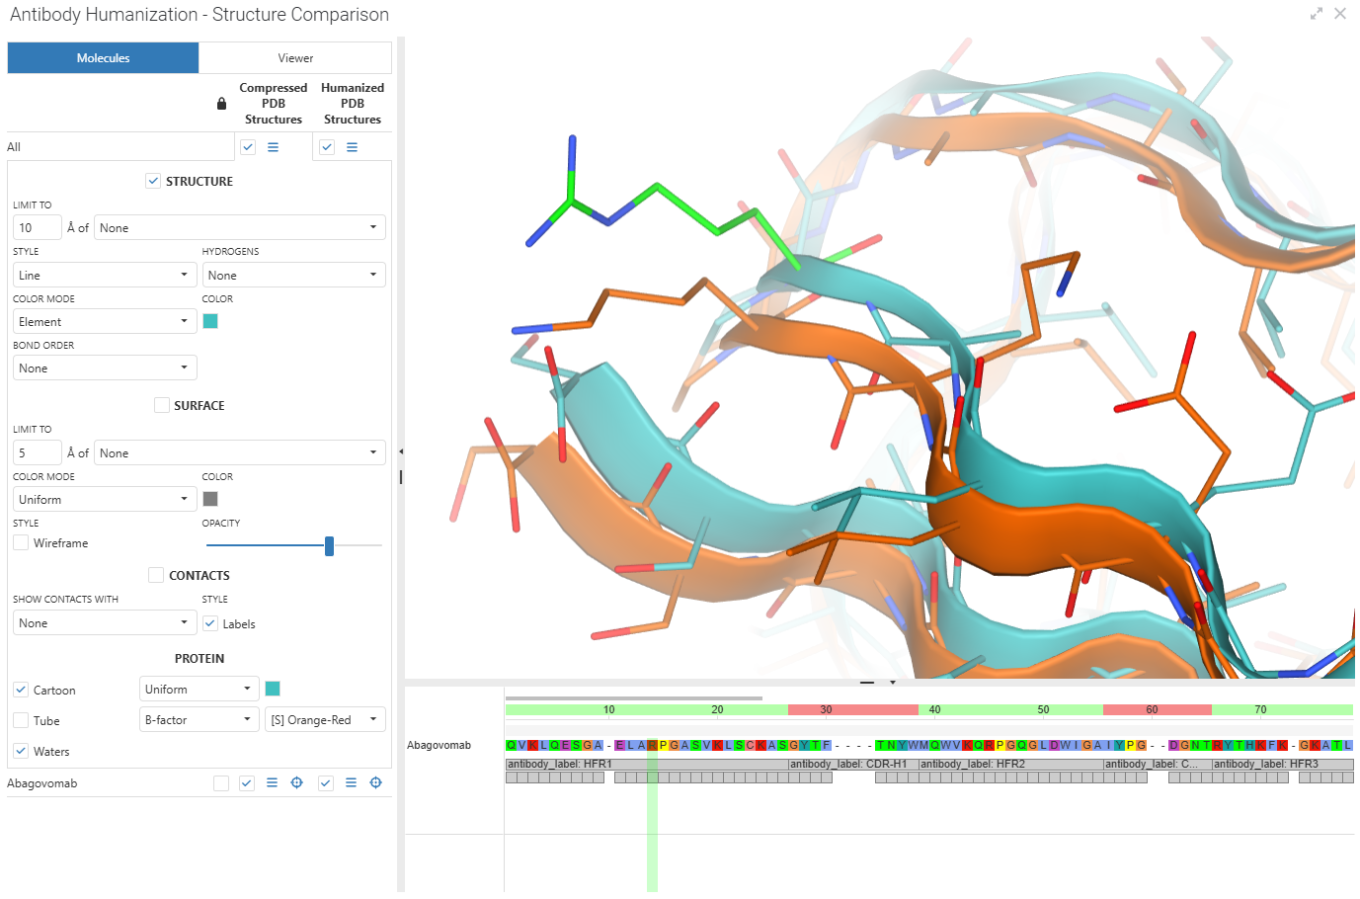The image size is (1360, 899).
Task: Click the structure Limit To field showing 10
Action: [37, 228]
